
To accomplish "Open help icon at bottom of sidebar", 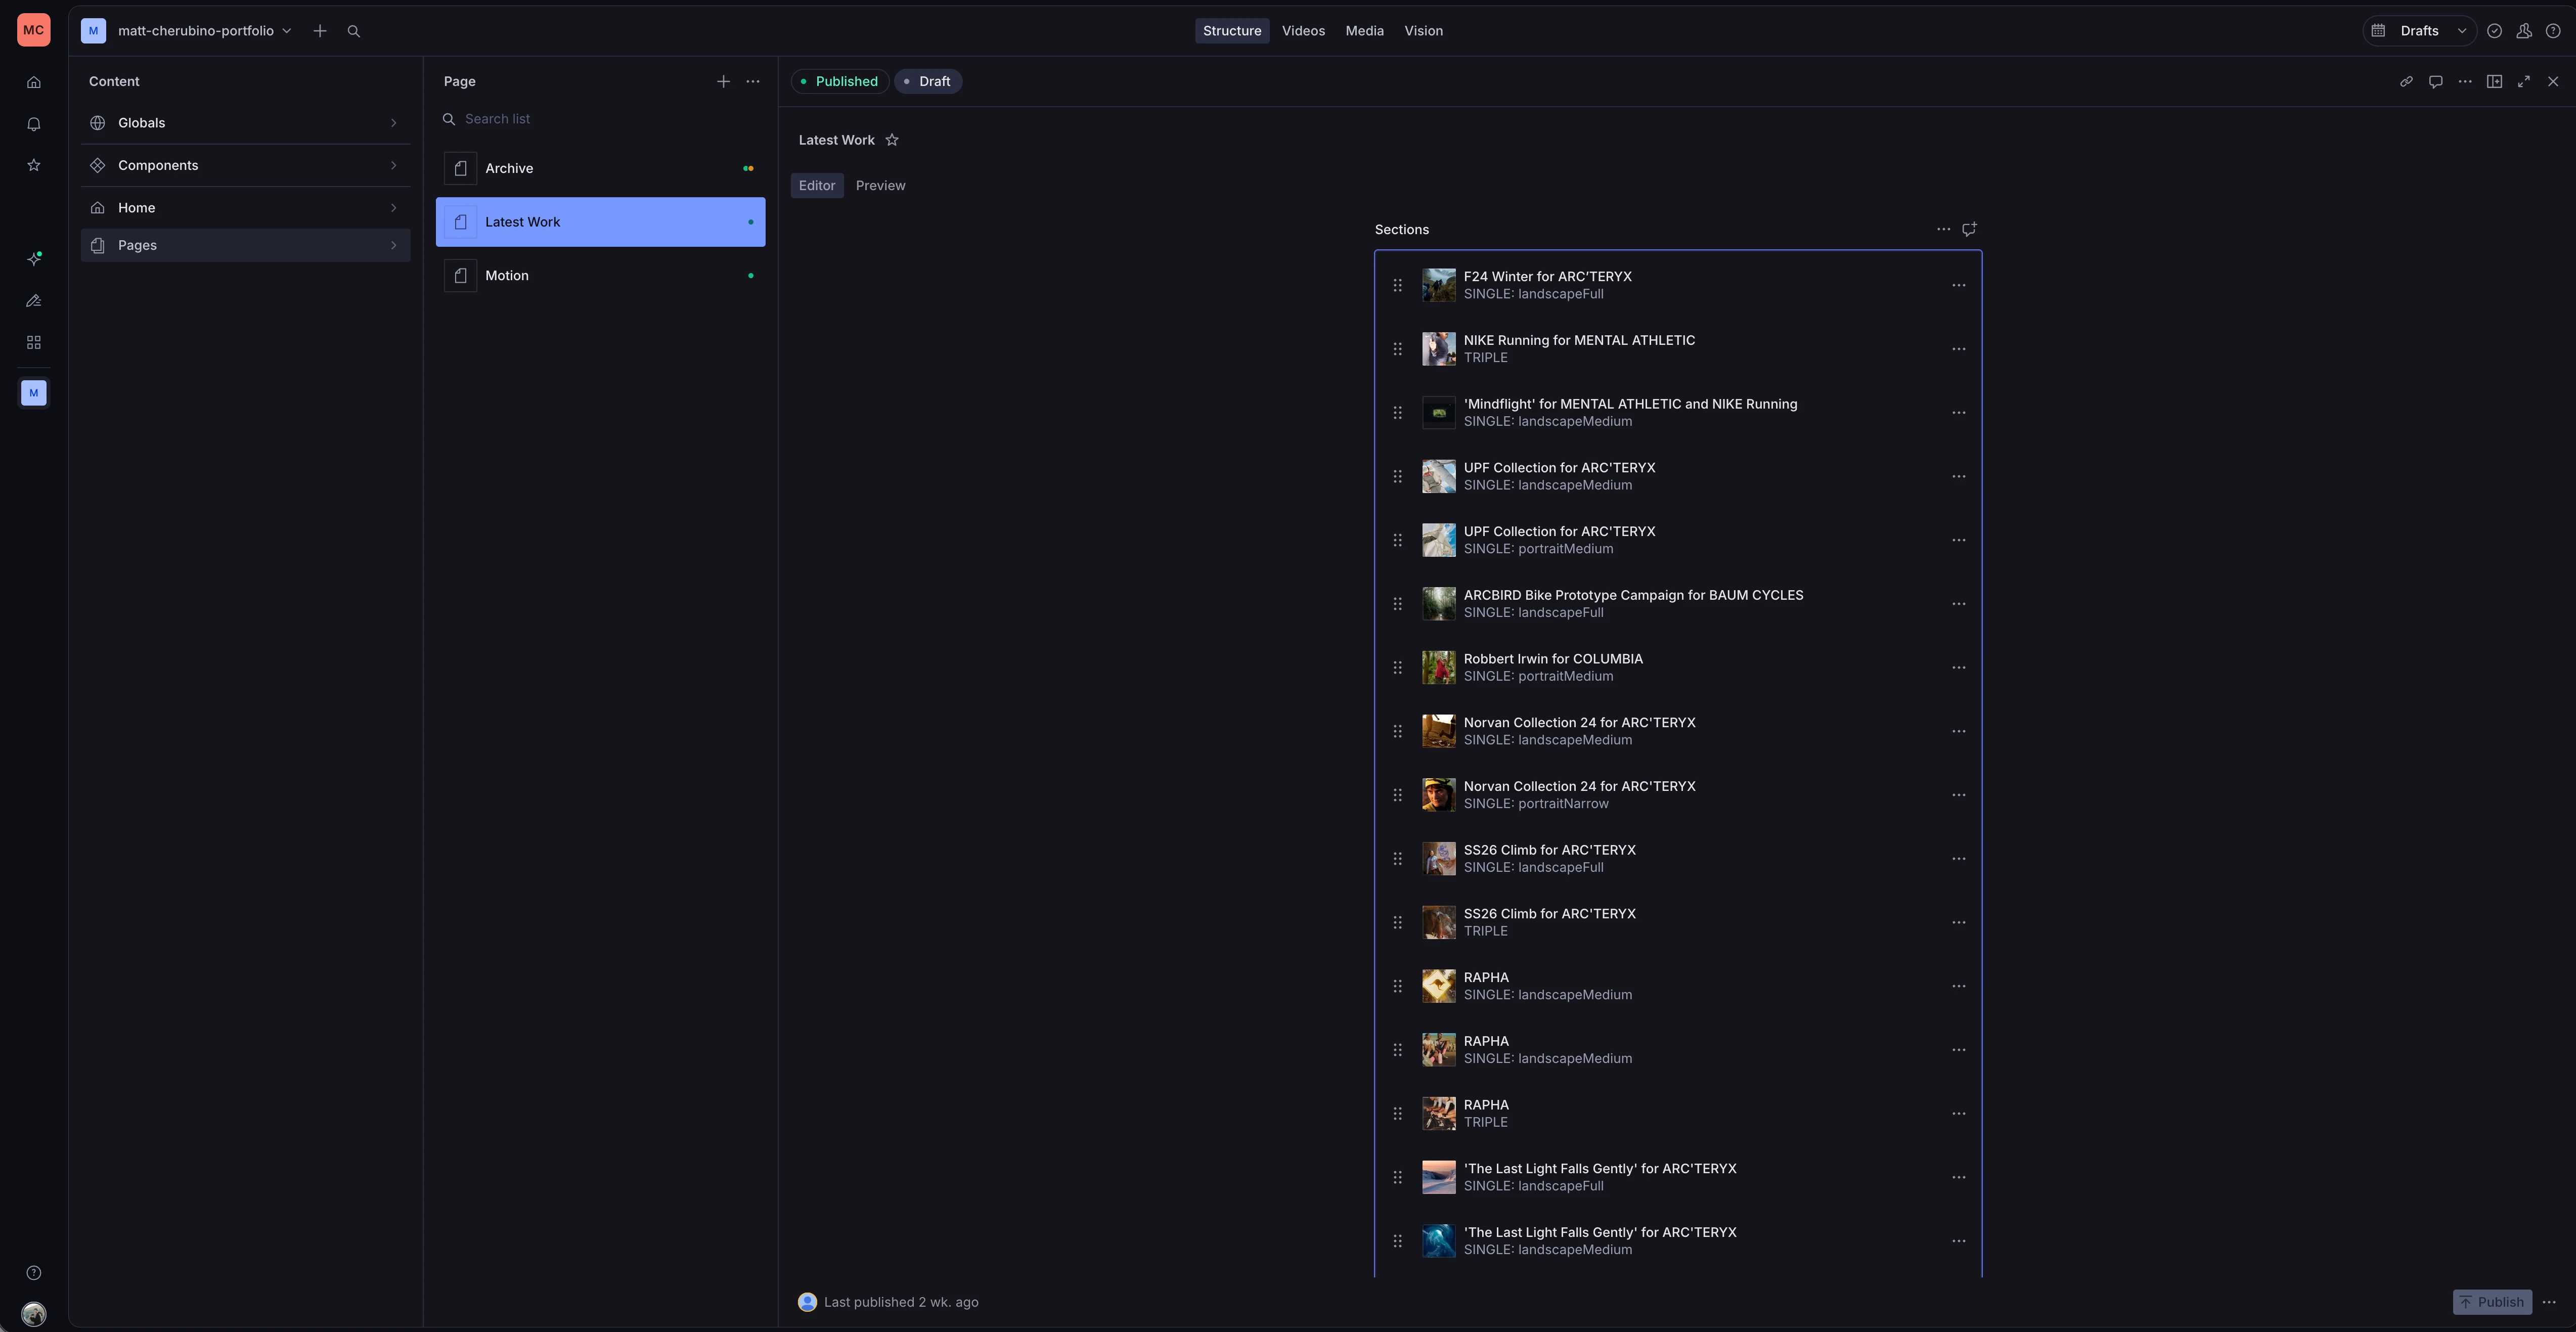I will (33, 1273).
